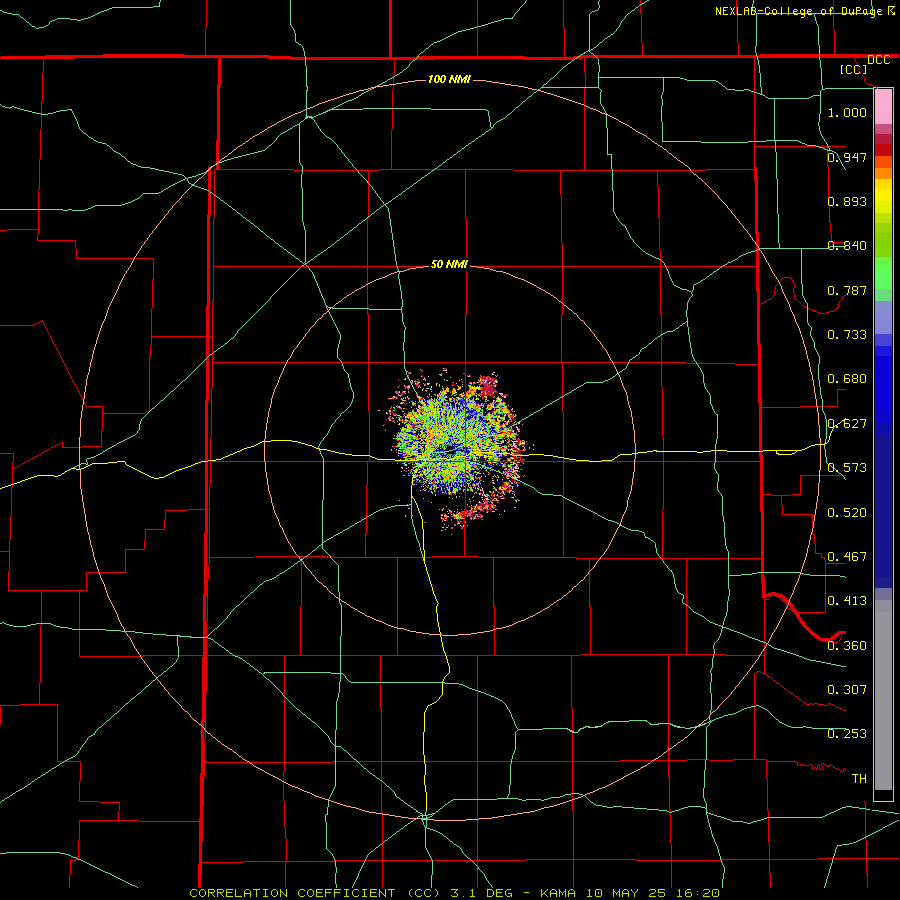Screen dimensions: 900x900
Task: Click the 50 NMI range ring label
Action: coord(449,264)
